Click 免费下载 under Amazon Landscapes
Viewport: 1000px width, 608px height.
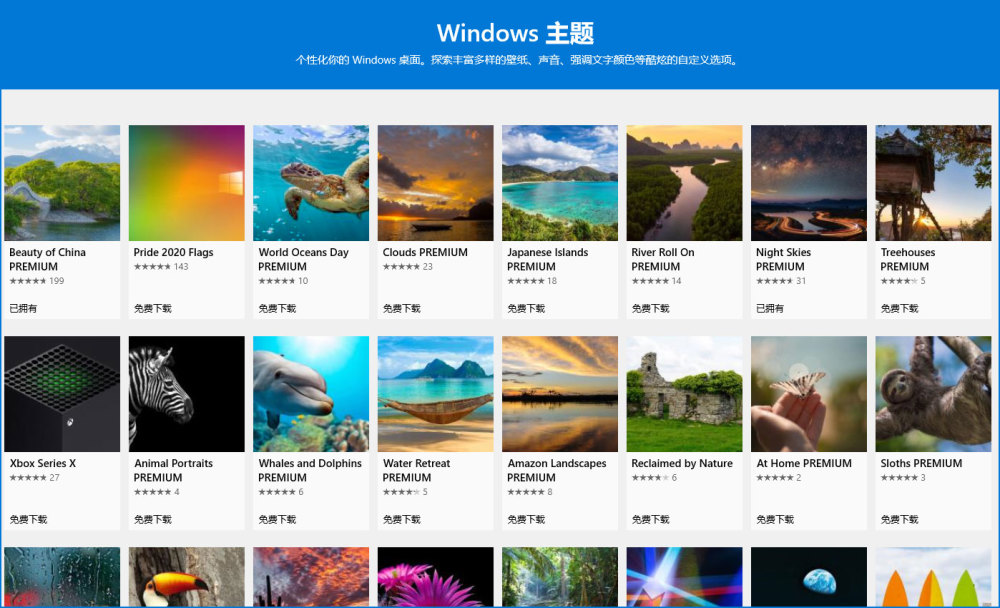pyautogui.click(x=526, y=519)
